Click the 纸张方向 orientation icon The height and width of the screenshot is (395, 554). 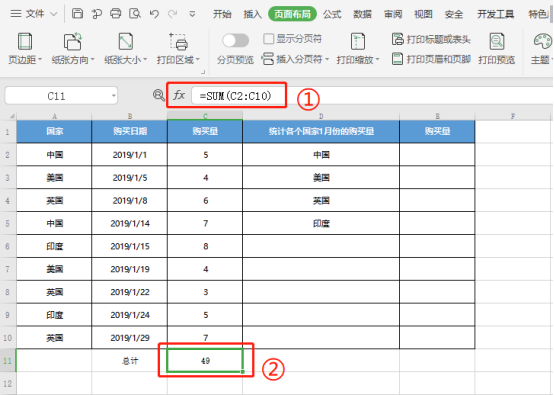[x=72, y=42]
